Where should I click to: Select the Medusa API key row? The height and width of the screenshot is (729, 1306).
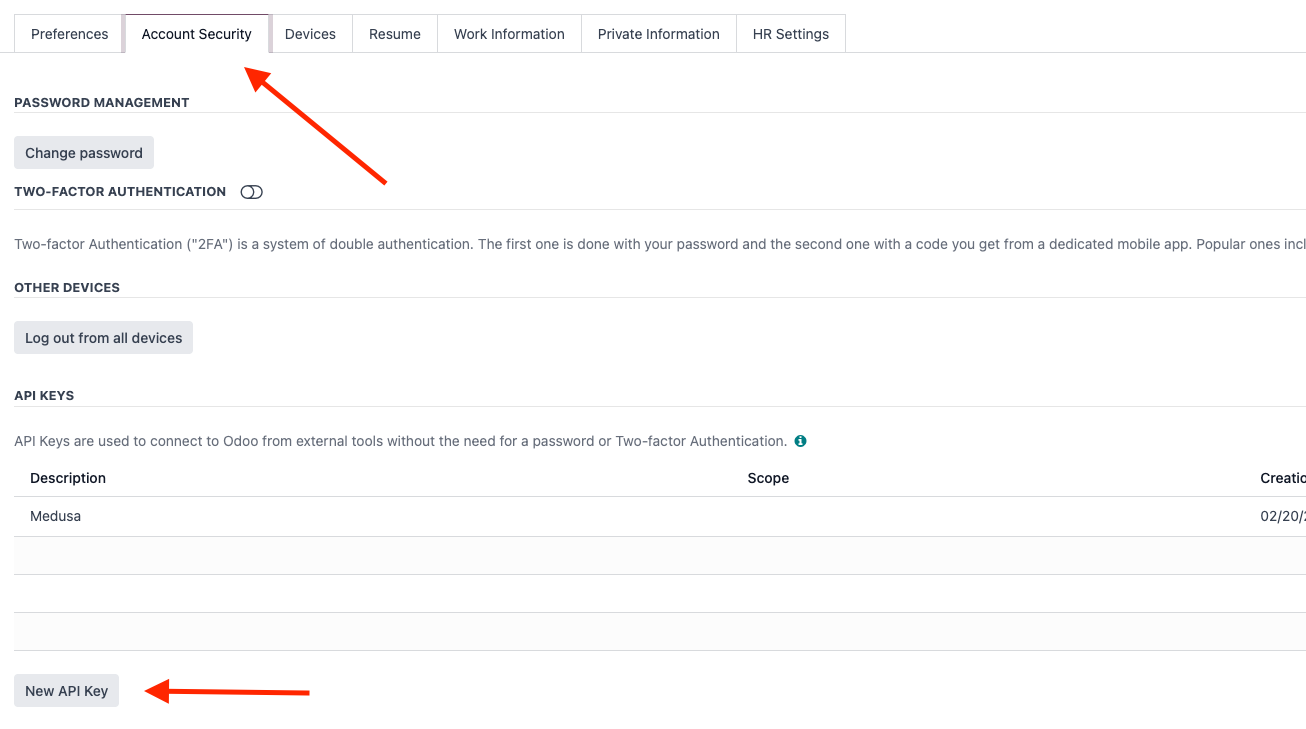coord(400,516)
